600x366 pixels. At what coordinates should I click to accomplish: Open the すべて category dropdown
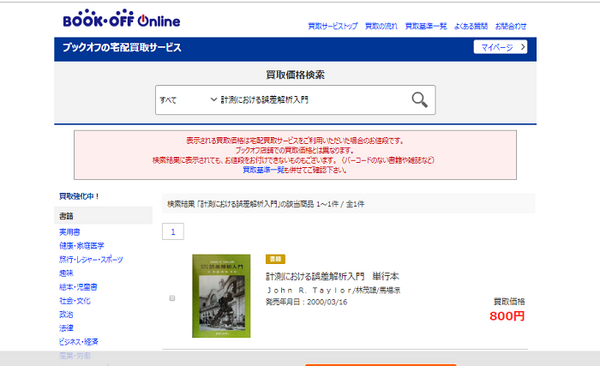pos(188,100)
